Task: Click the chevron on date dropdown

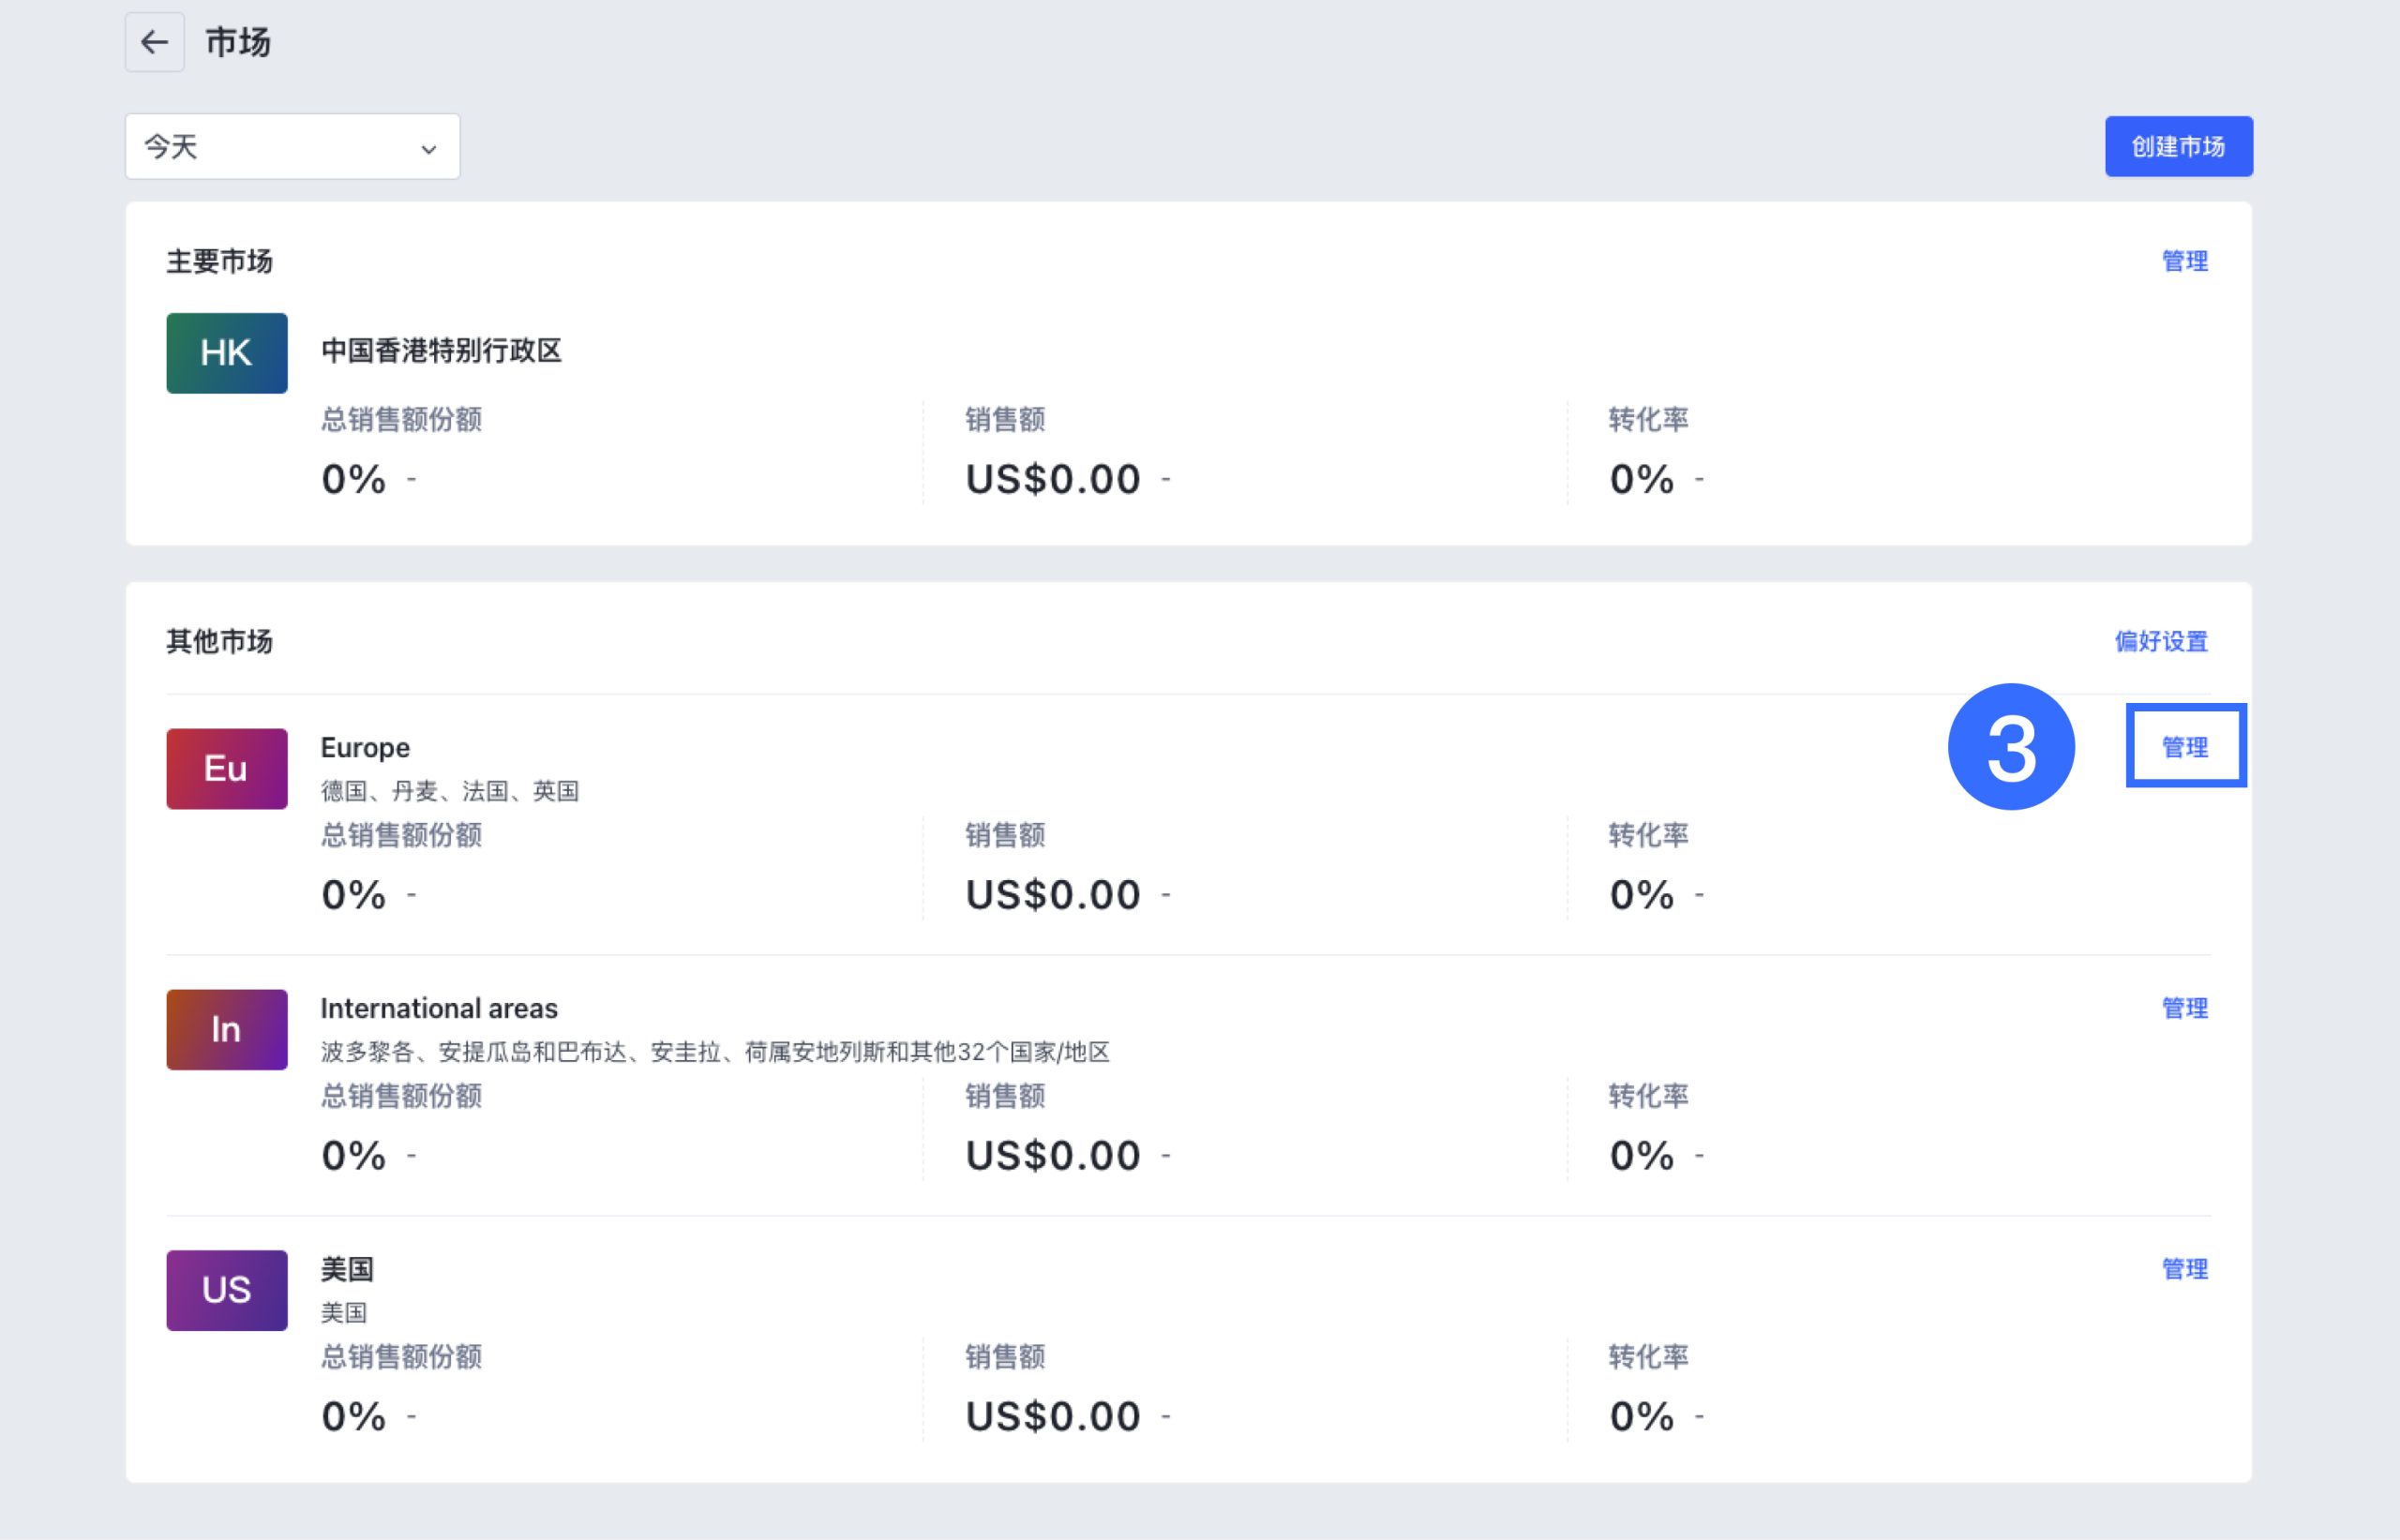Action: coord(429,149)
